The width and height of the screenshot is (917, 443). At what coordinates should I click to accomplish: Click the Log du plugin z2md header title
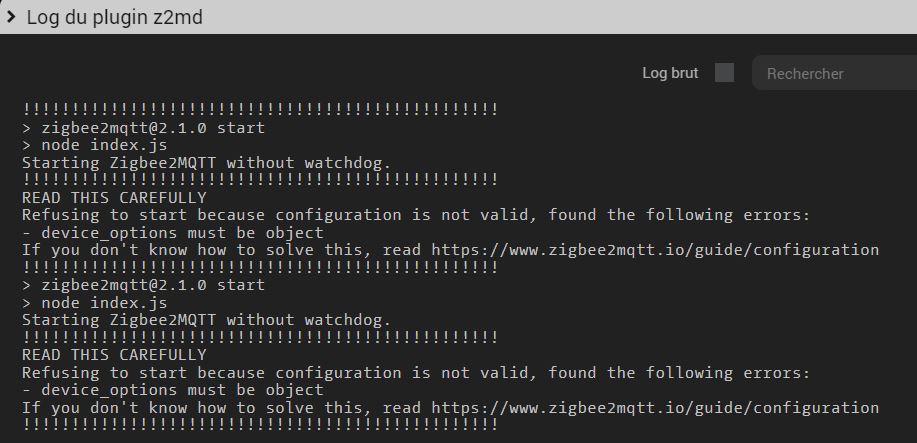(115, 18)
